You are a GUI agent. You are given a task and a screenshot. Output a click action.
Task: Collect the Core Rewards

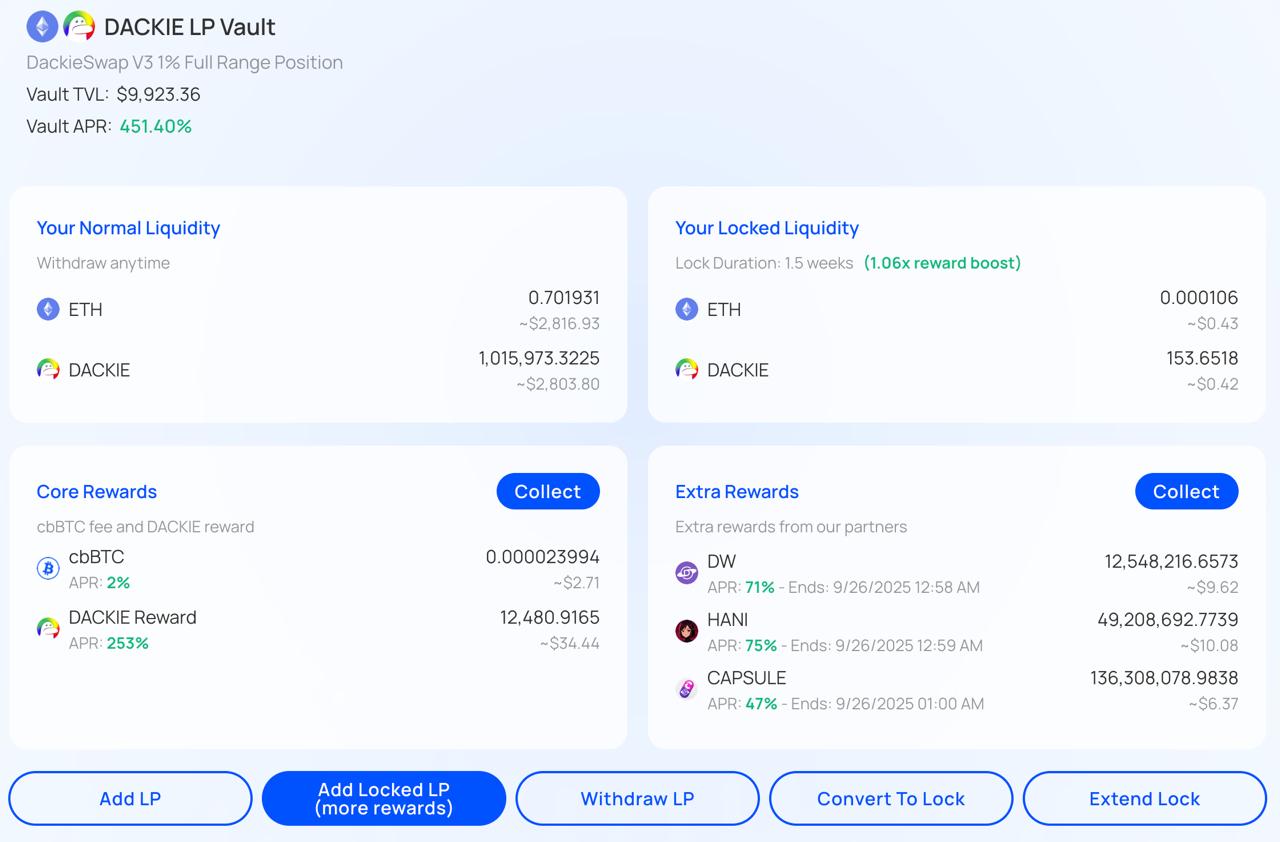click(x=547, y=491)
